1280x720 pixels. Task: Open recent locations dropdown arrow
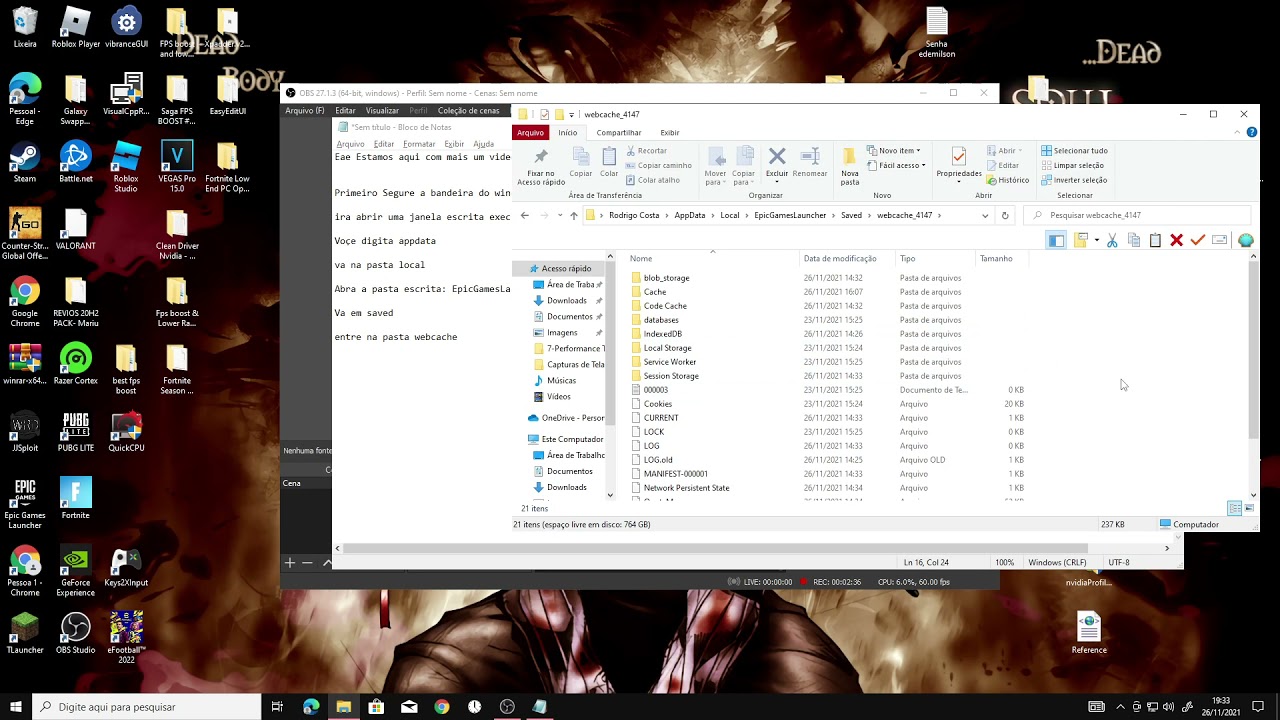[x=559, y=215]
